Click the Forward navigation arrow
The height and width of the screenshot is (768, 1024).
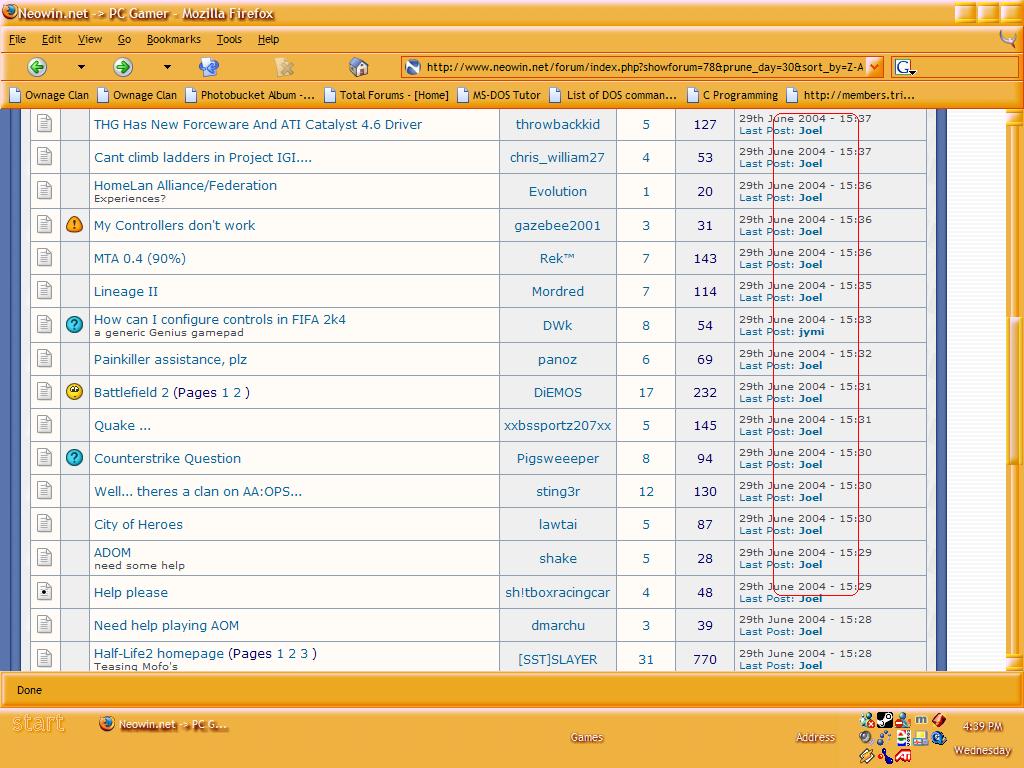point(123,67)
